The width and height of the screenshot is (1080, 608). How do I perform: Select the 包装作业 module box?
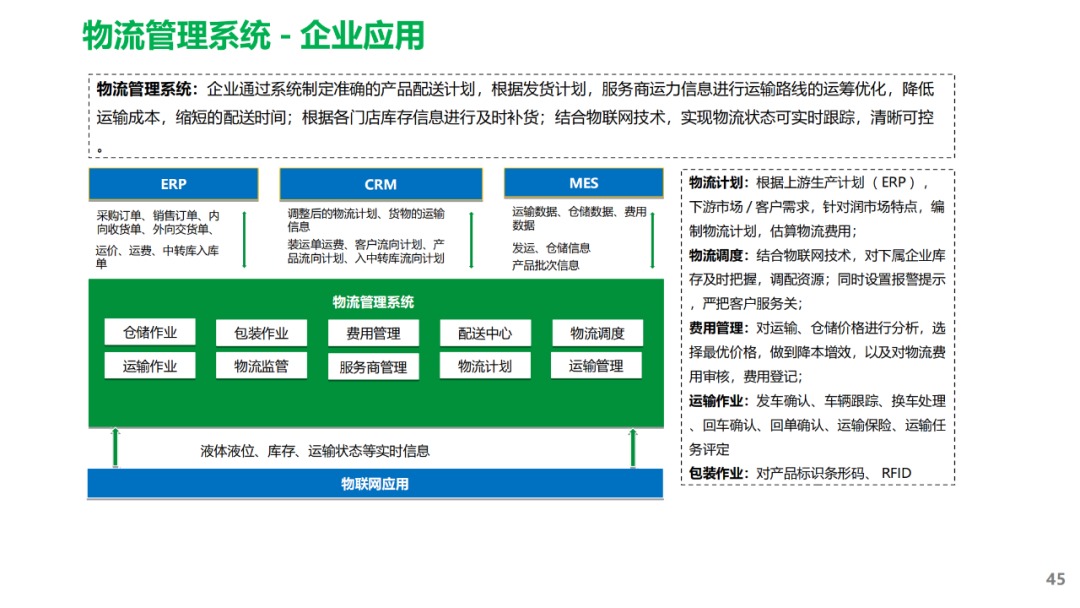pos(261,333)
